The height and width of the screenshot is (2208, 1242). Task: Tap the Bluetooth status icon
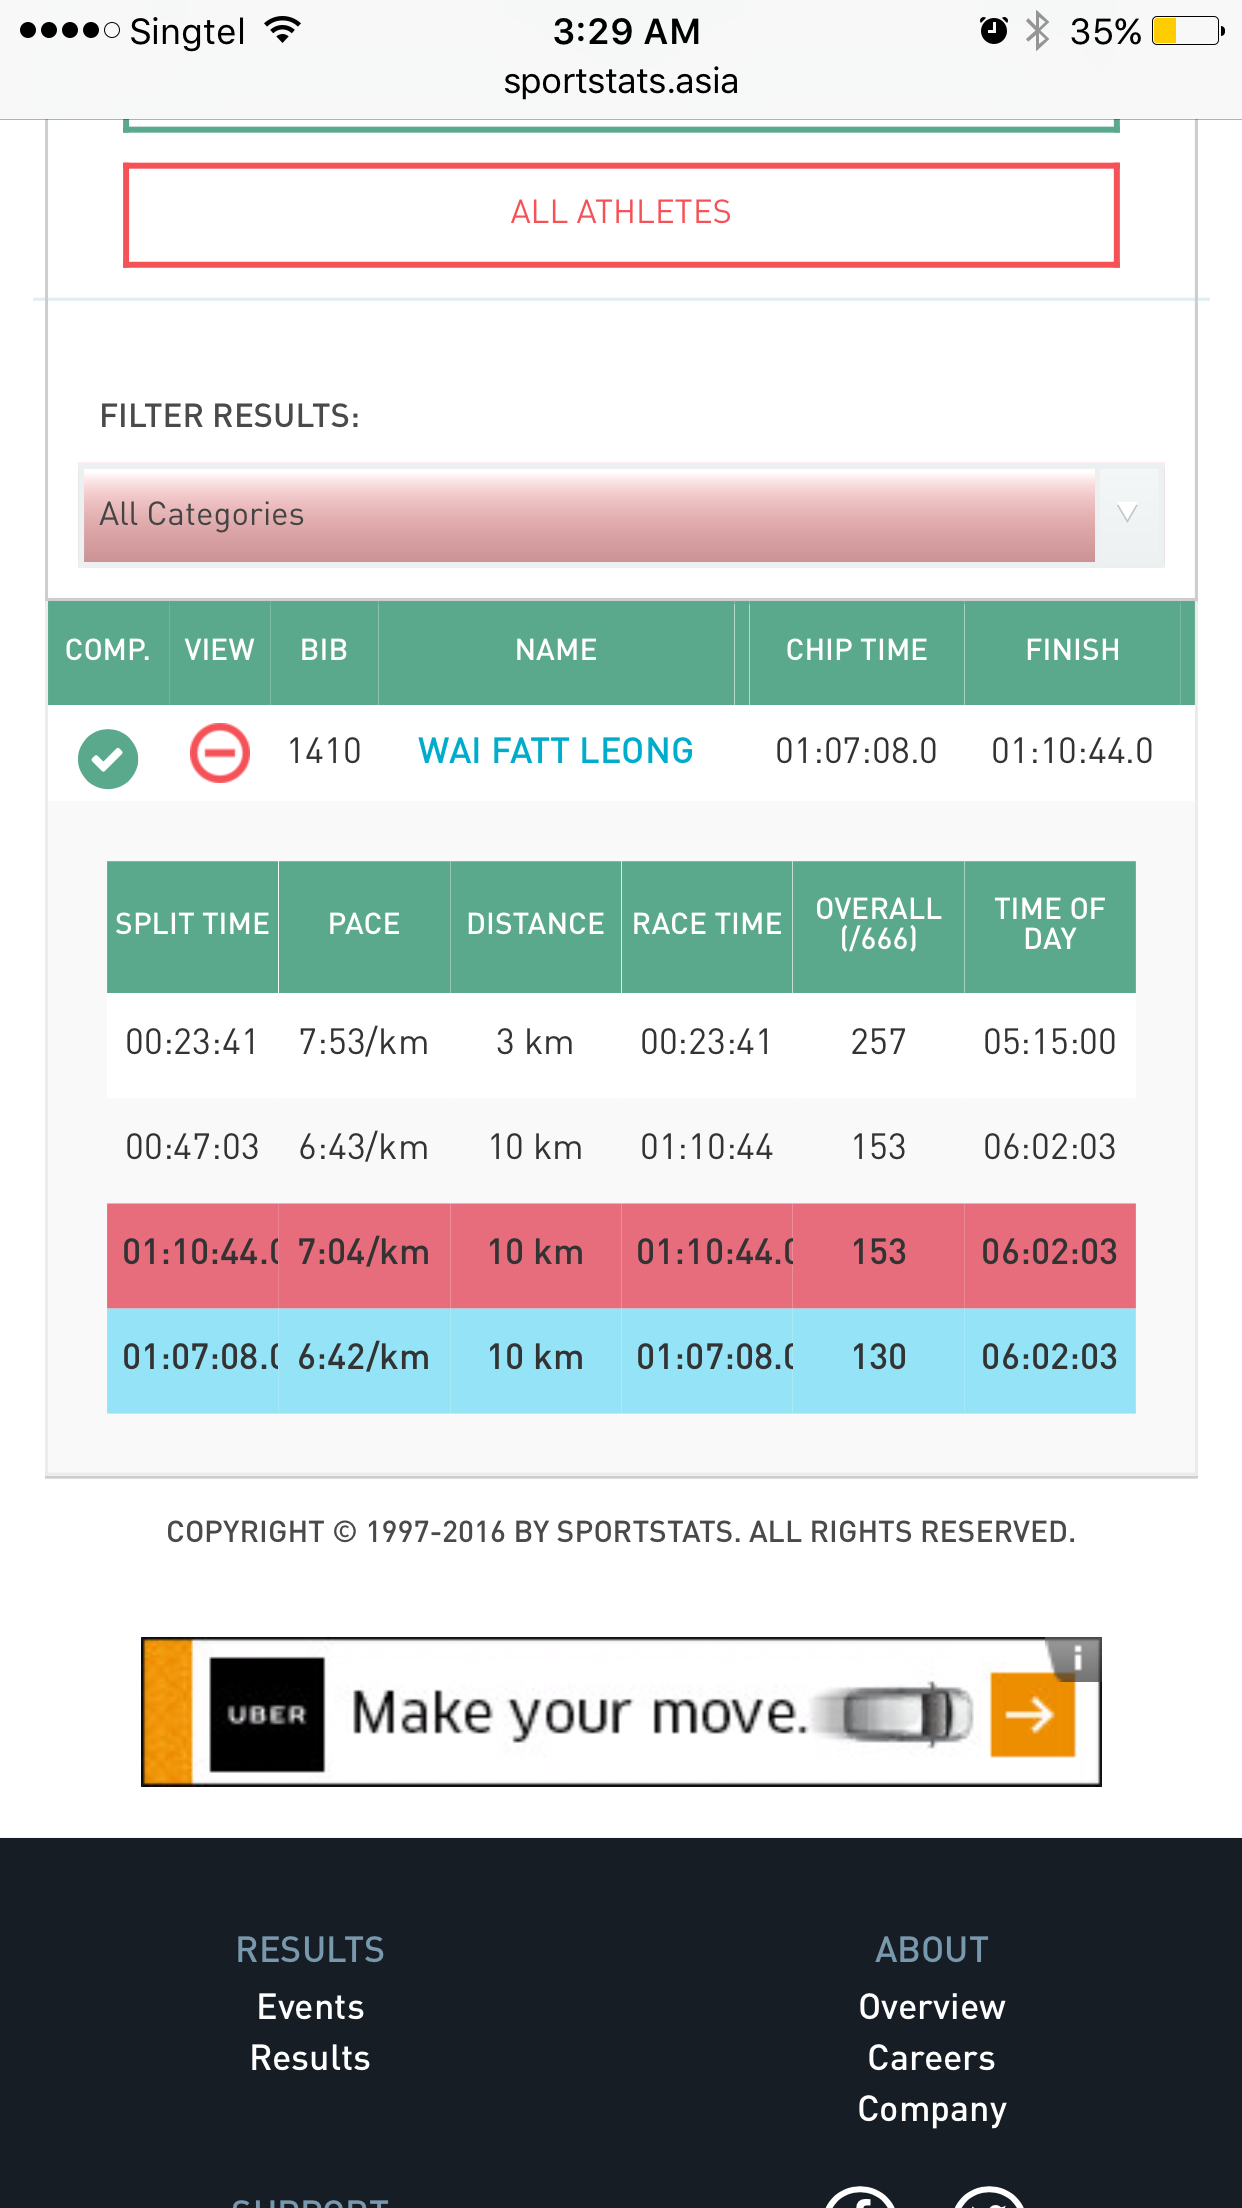tap(1038, 31)
